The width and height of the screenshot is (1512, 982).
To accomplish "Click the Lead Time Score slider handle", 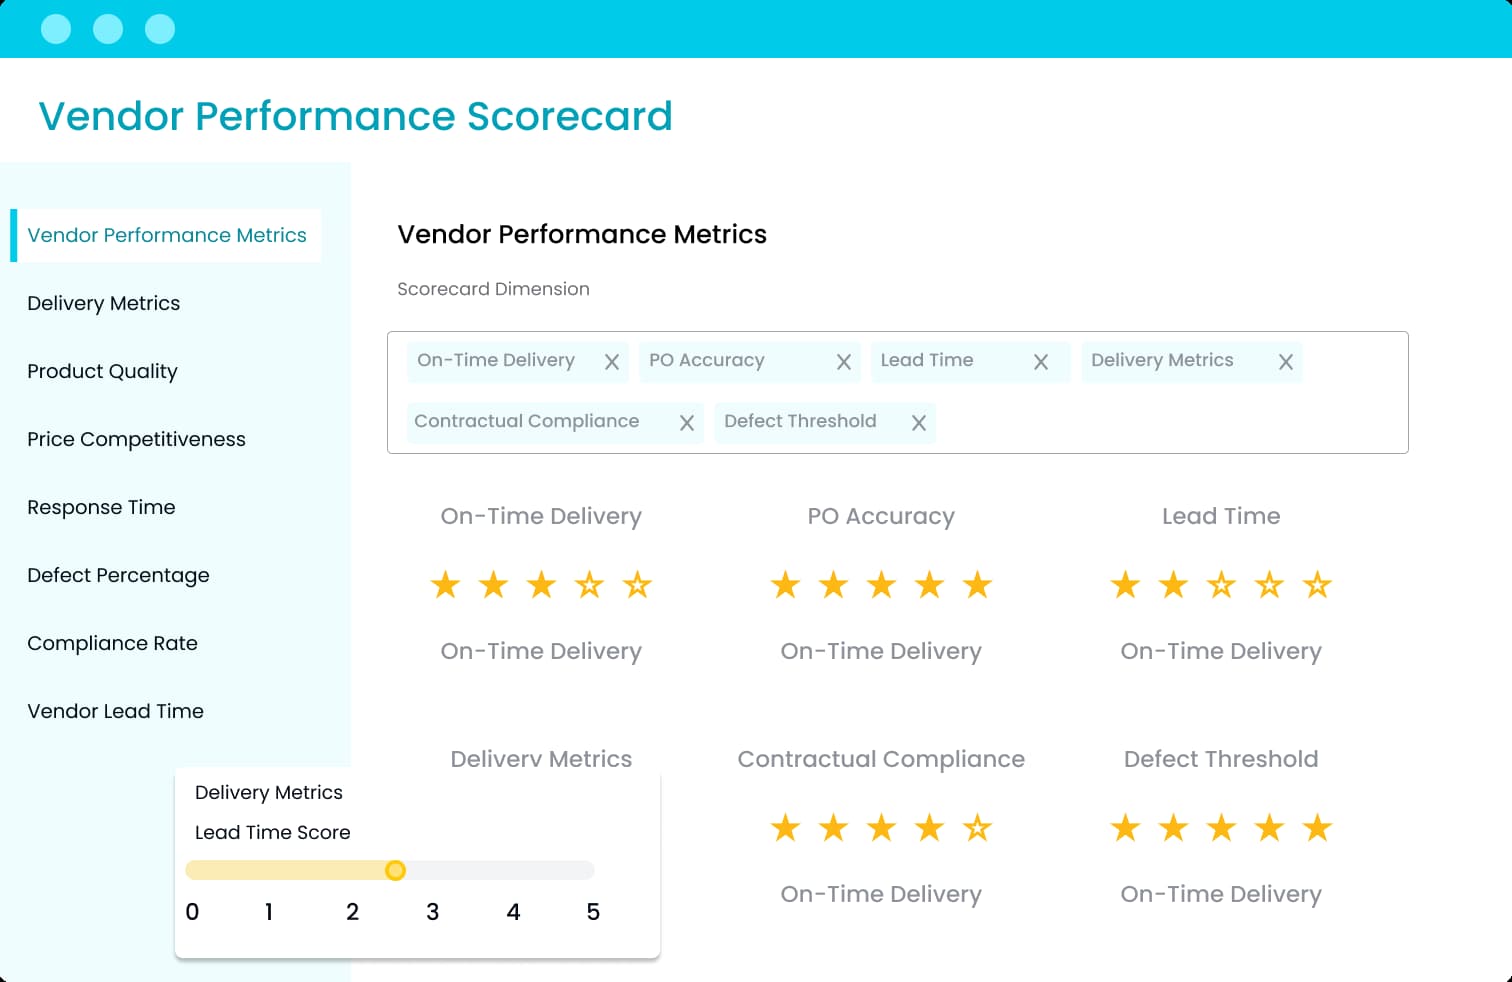I will click(x=395, y=870).
